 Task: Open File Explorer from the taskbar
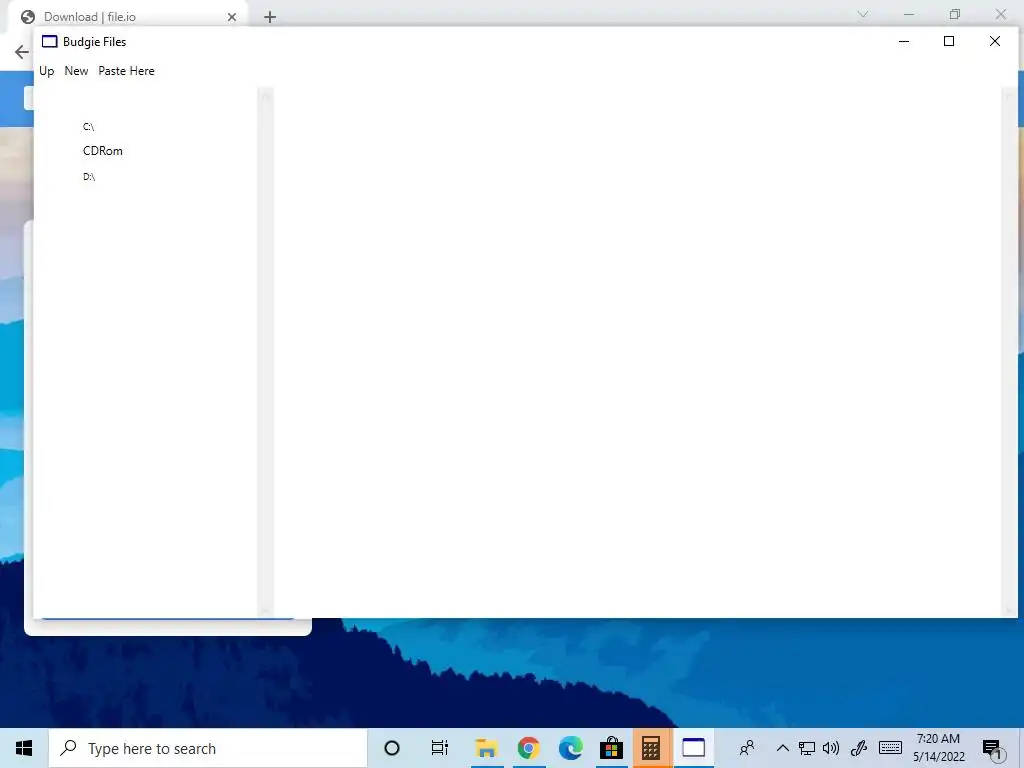(487, 748)
